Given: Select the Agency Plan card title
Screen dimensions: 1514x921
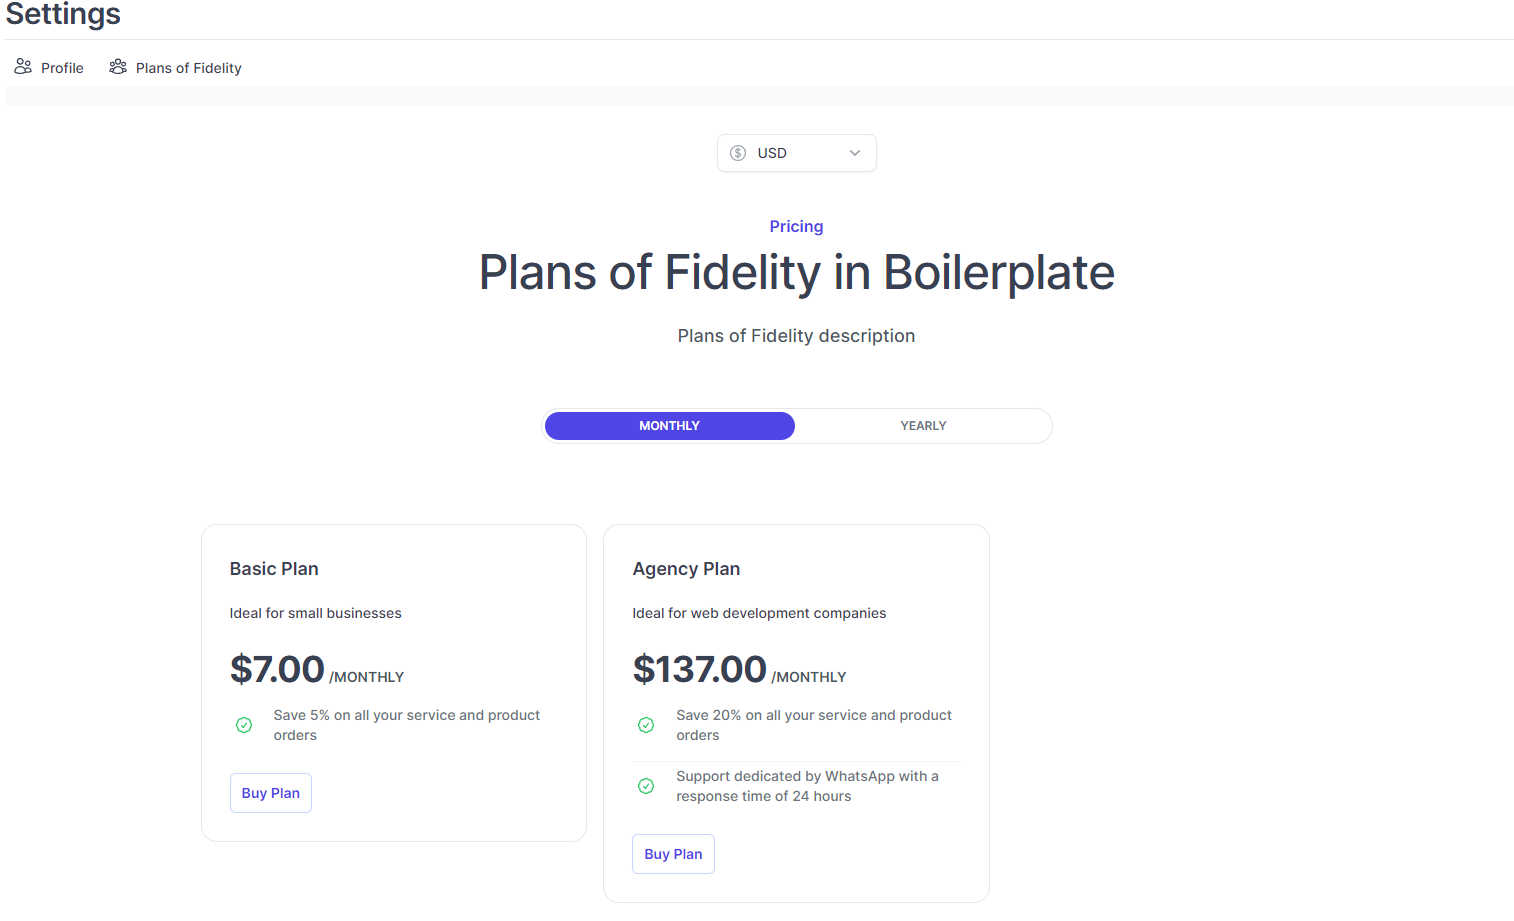Looking at the screenshot, I should [x=686, y=569].
